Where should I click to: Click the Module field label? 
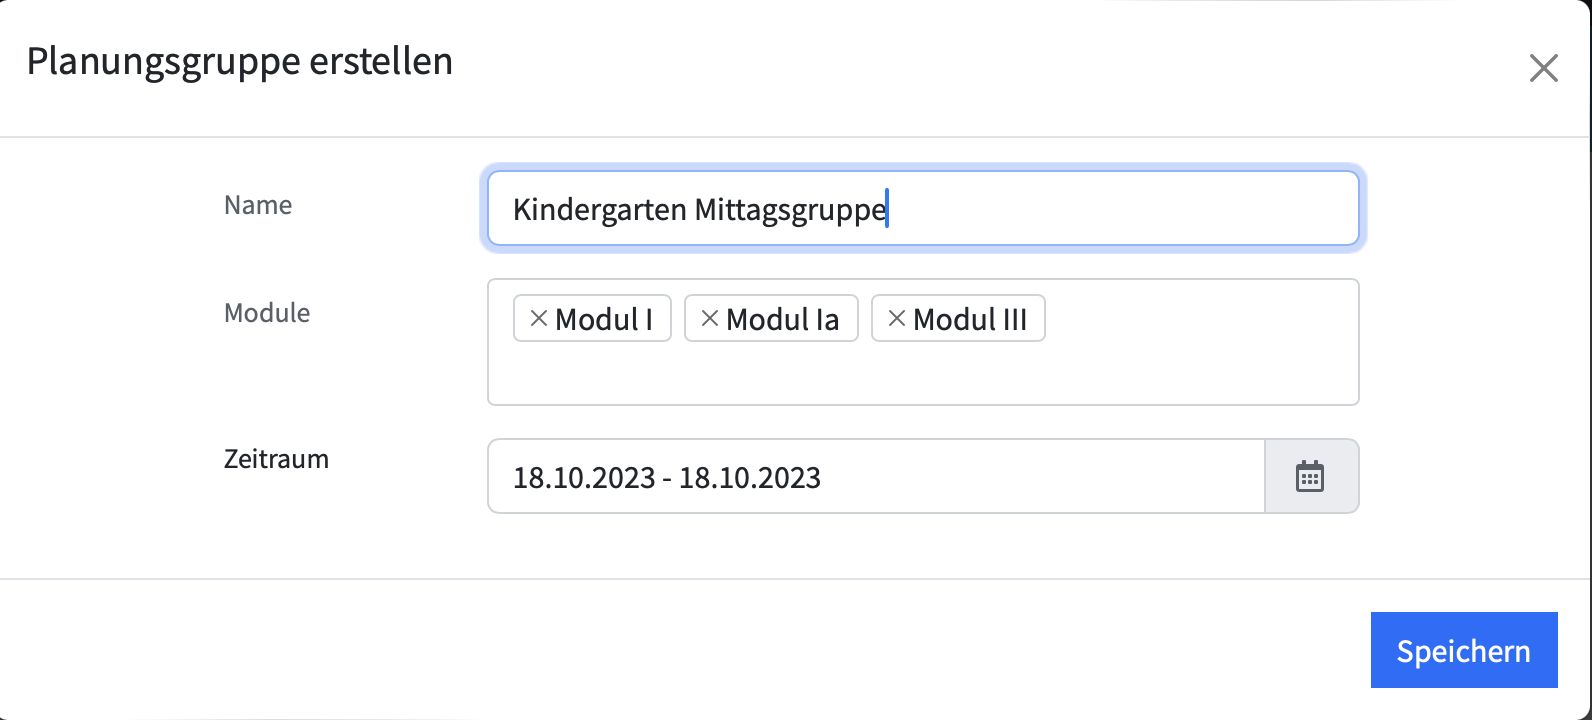tap(267, 313)
